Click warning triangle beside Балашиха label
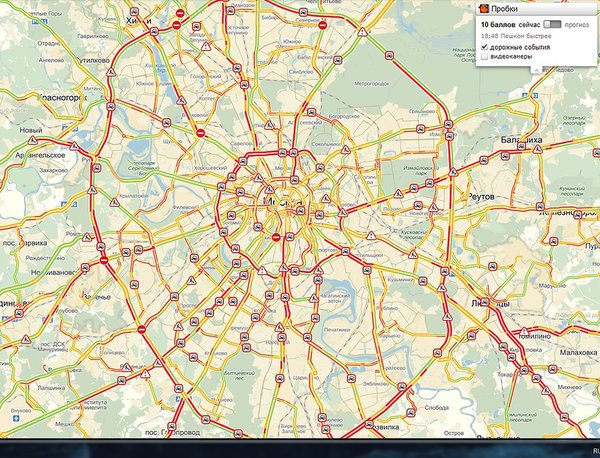Viewport: 600px width, 458px height. click(x=538, y=148)
